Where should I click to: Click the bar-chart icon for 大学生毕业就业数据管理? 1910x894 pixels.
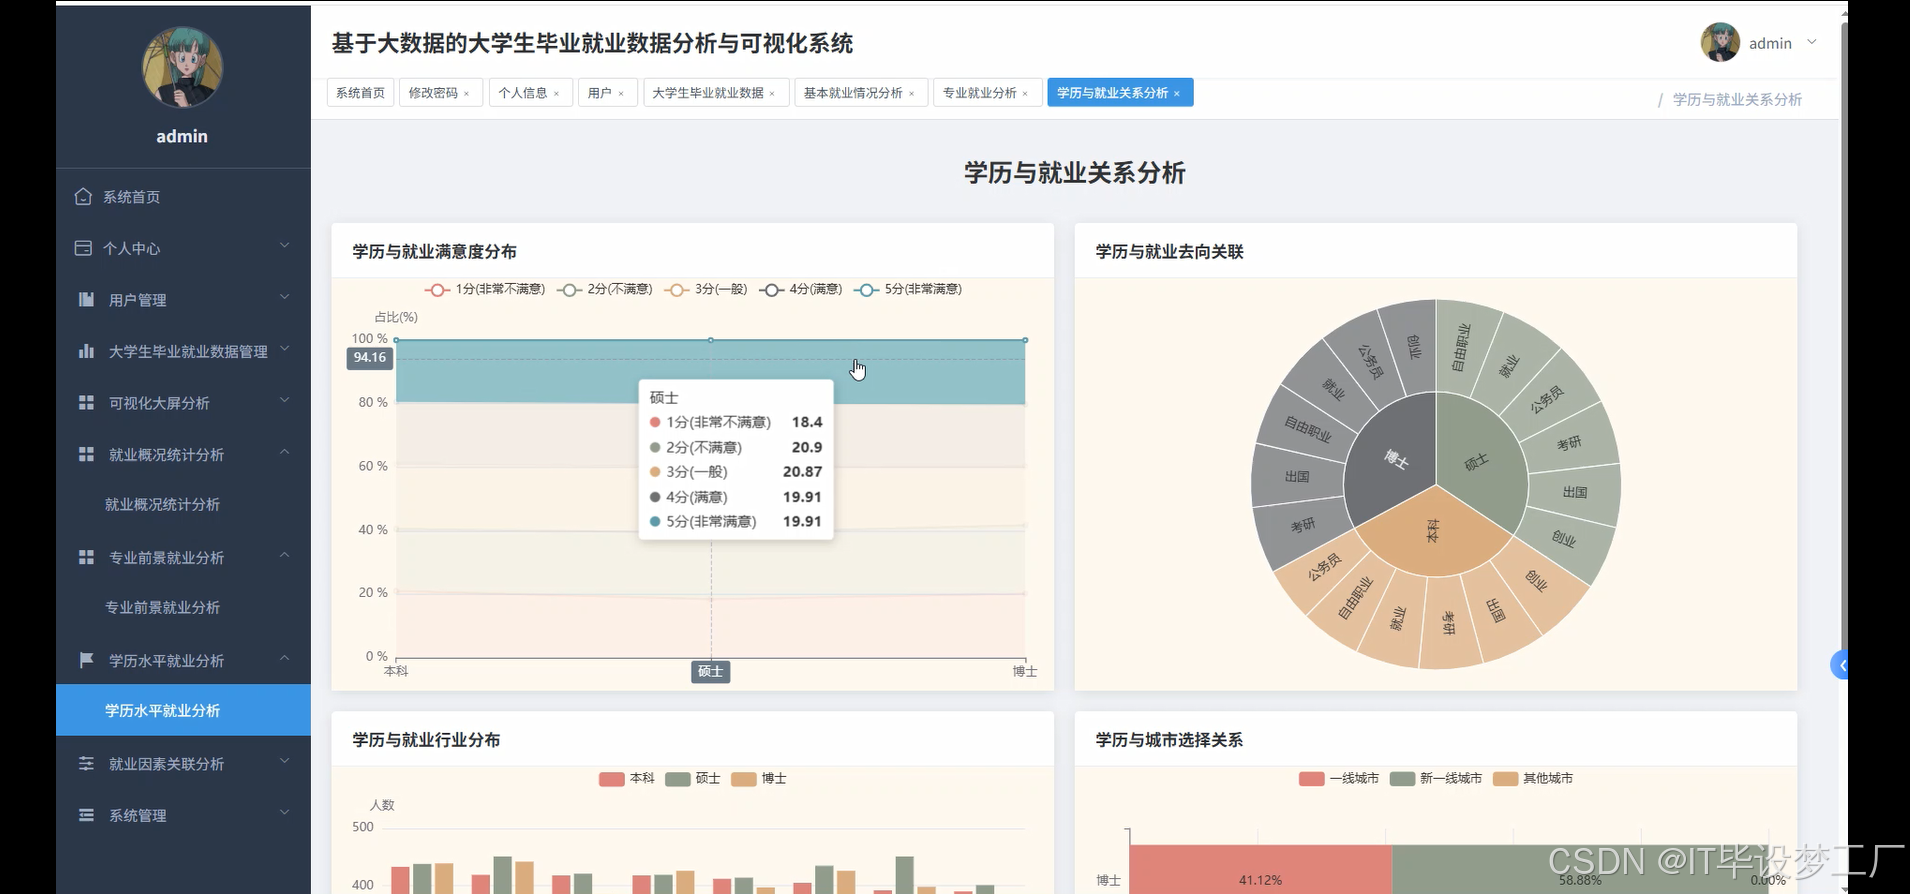tap(86, 351)
